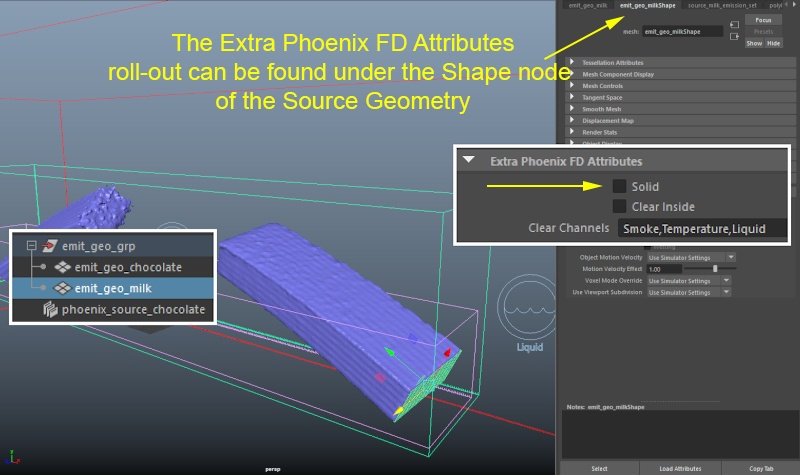The width and height of the screenshot is (800, 475).
Task: Click the Motion Velocity Effect slider handle
Action: point(715,268)
